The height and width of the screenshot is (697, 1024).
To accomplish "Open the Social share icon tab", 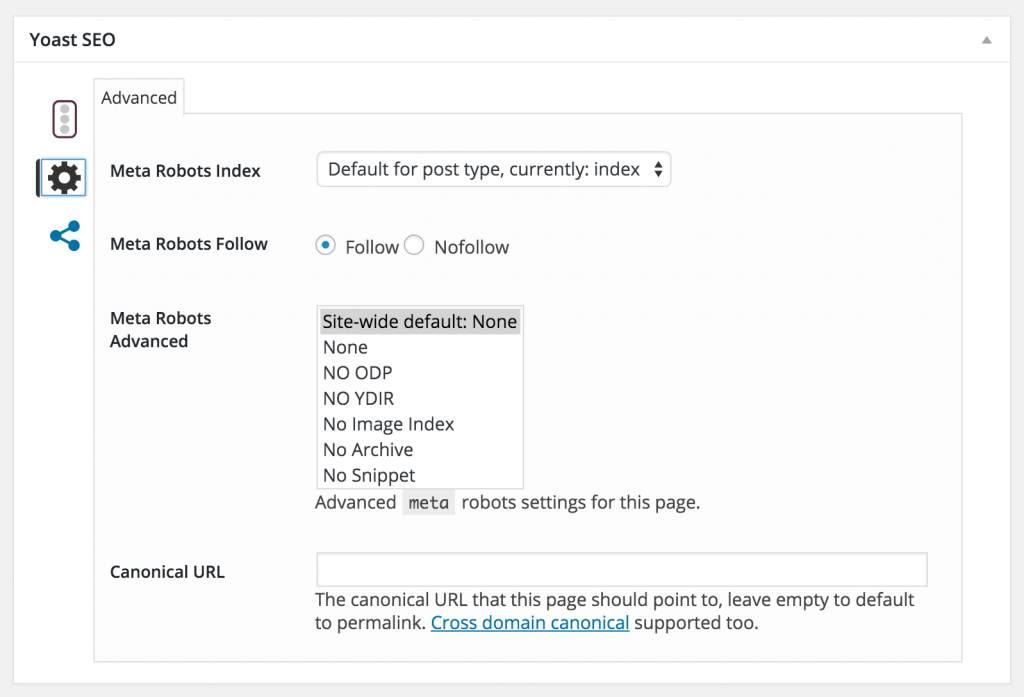I will [x=65, y=236].
